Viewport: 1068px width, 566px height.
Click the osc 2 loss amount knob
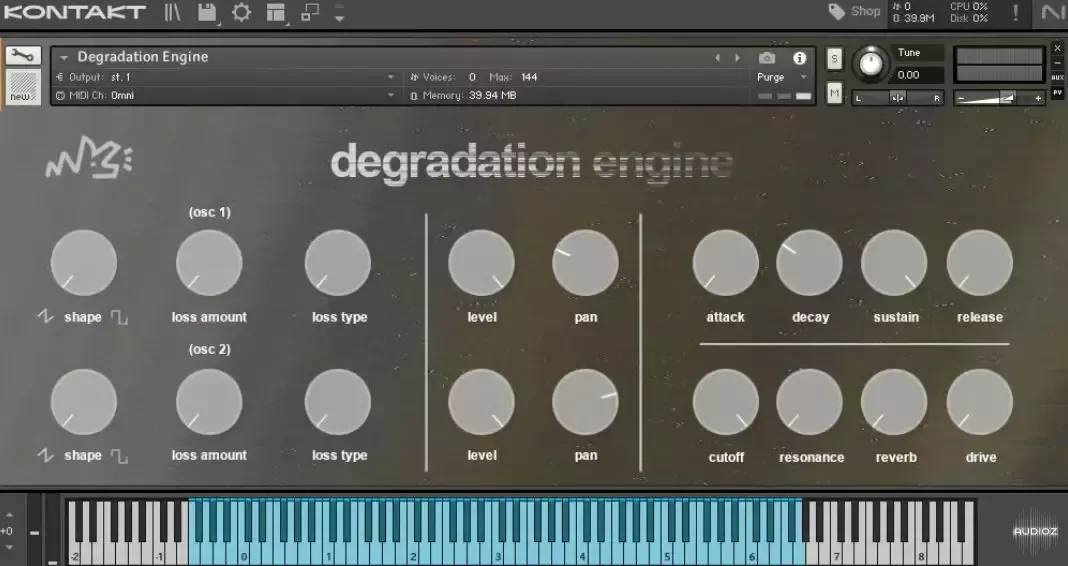point(209,402)
